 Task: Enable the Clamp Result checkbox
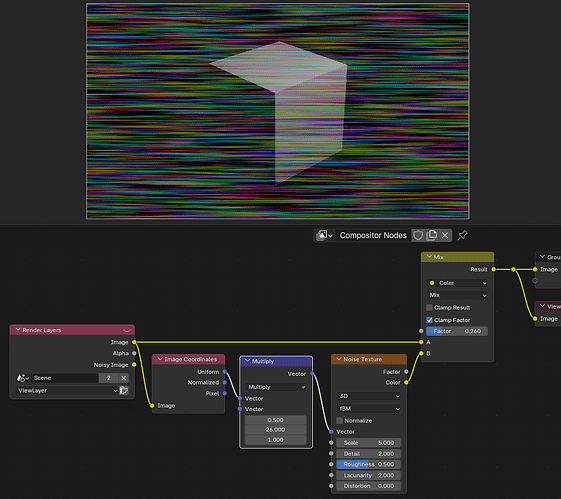[429, 308]
